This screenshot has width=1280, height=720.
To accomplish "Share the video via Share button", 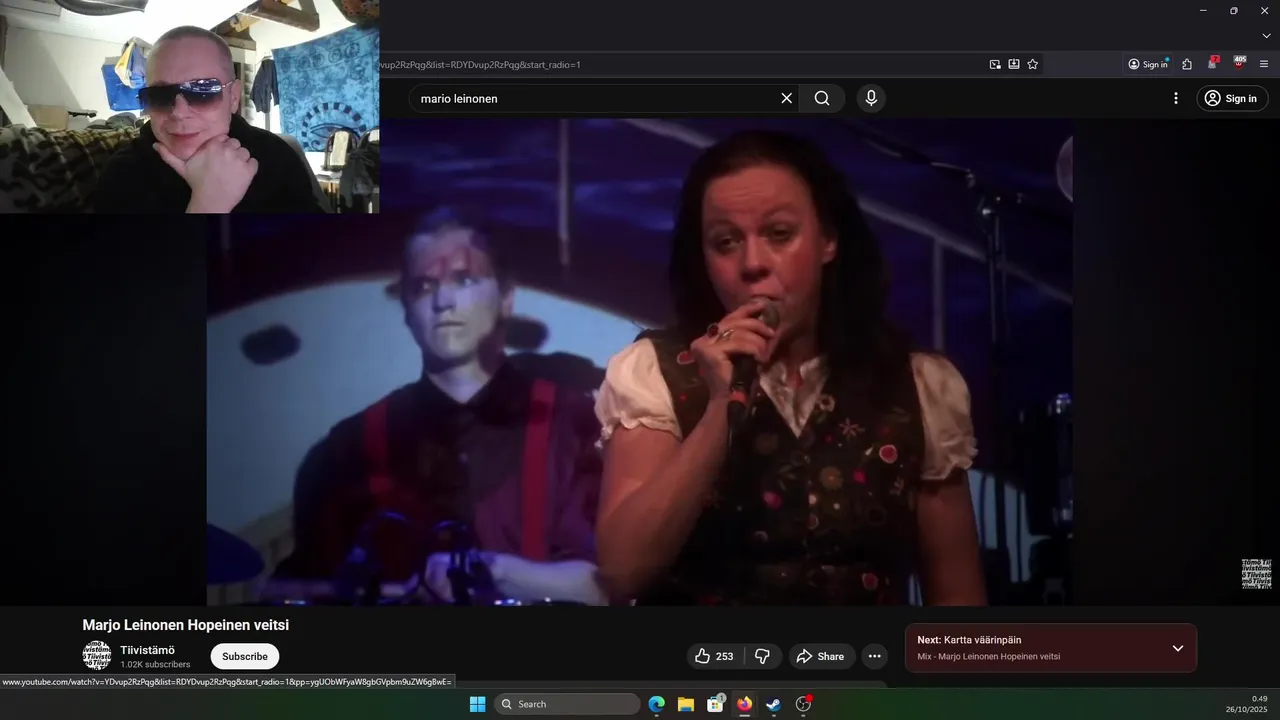I will point(821,656).
